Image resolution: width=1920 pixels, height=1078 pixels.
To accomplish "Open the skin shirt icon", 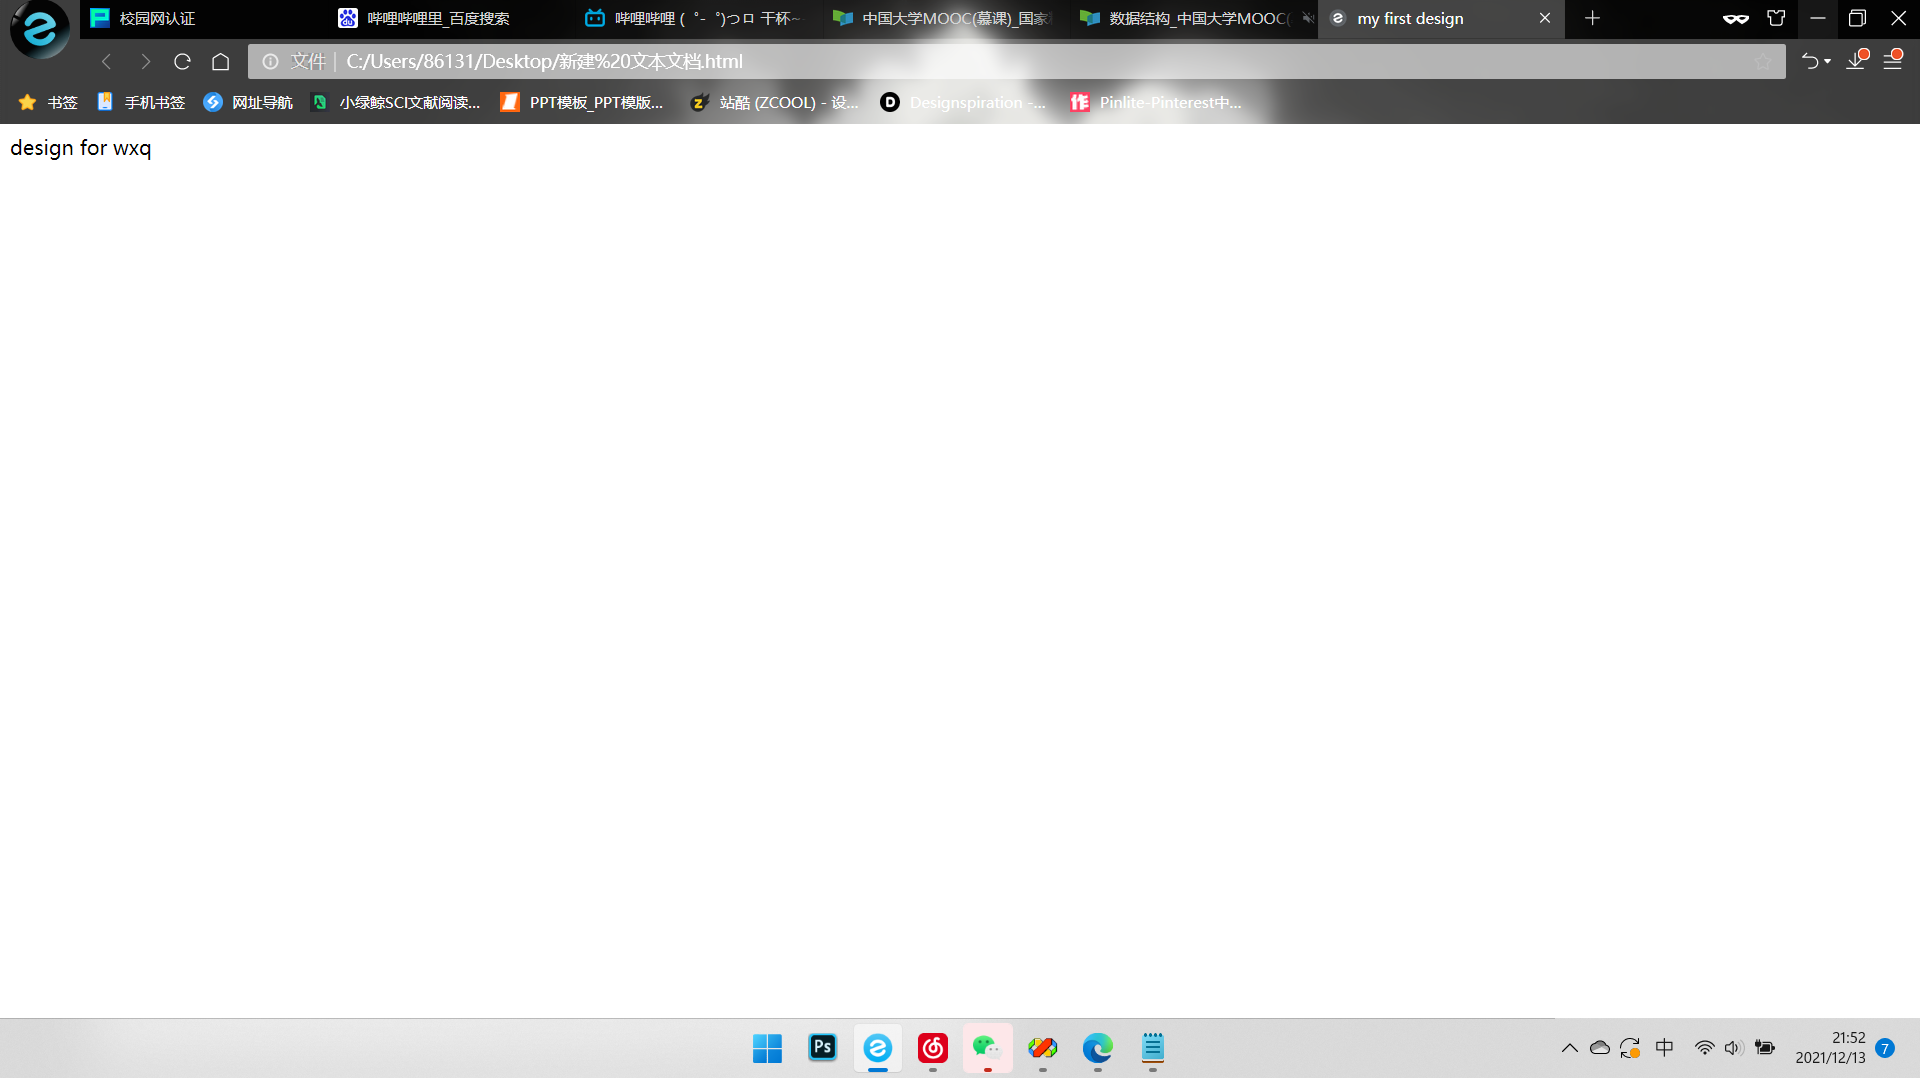I will click(x=1776, y=18).
